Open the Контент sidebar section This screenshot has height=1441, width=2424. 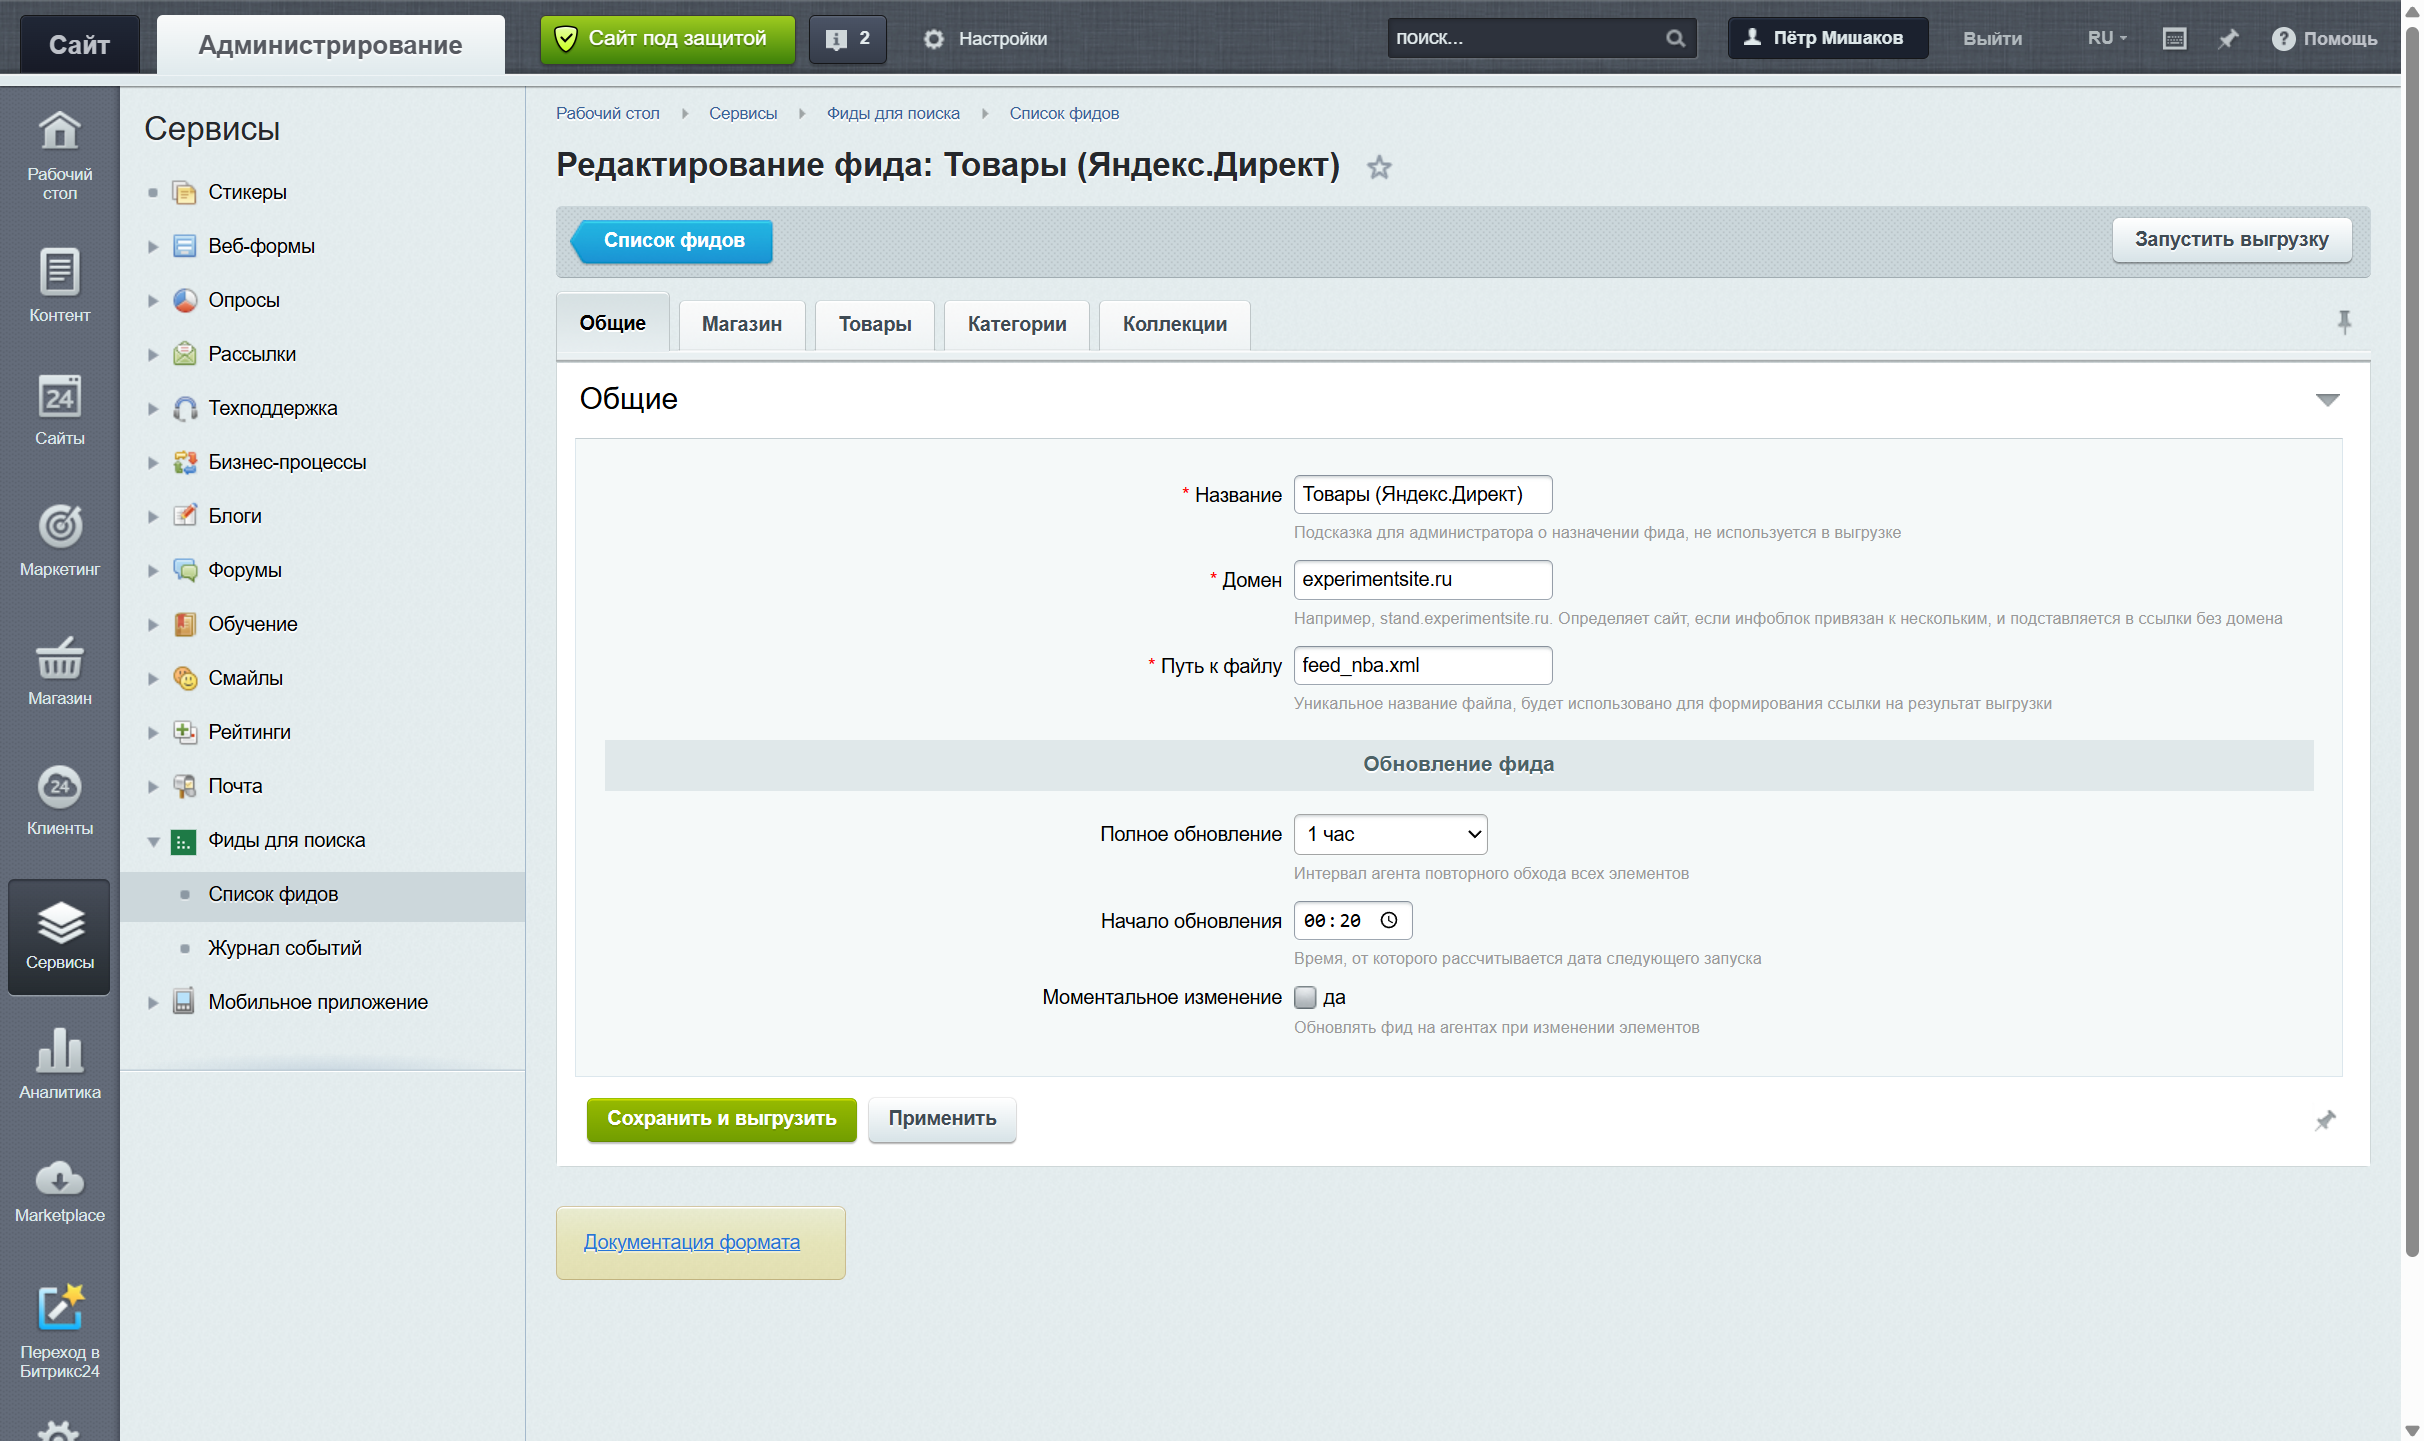[x=59, y=286]
